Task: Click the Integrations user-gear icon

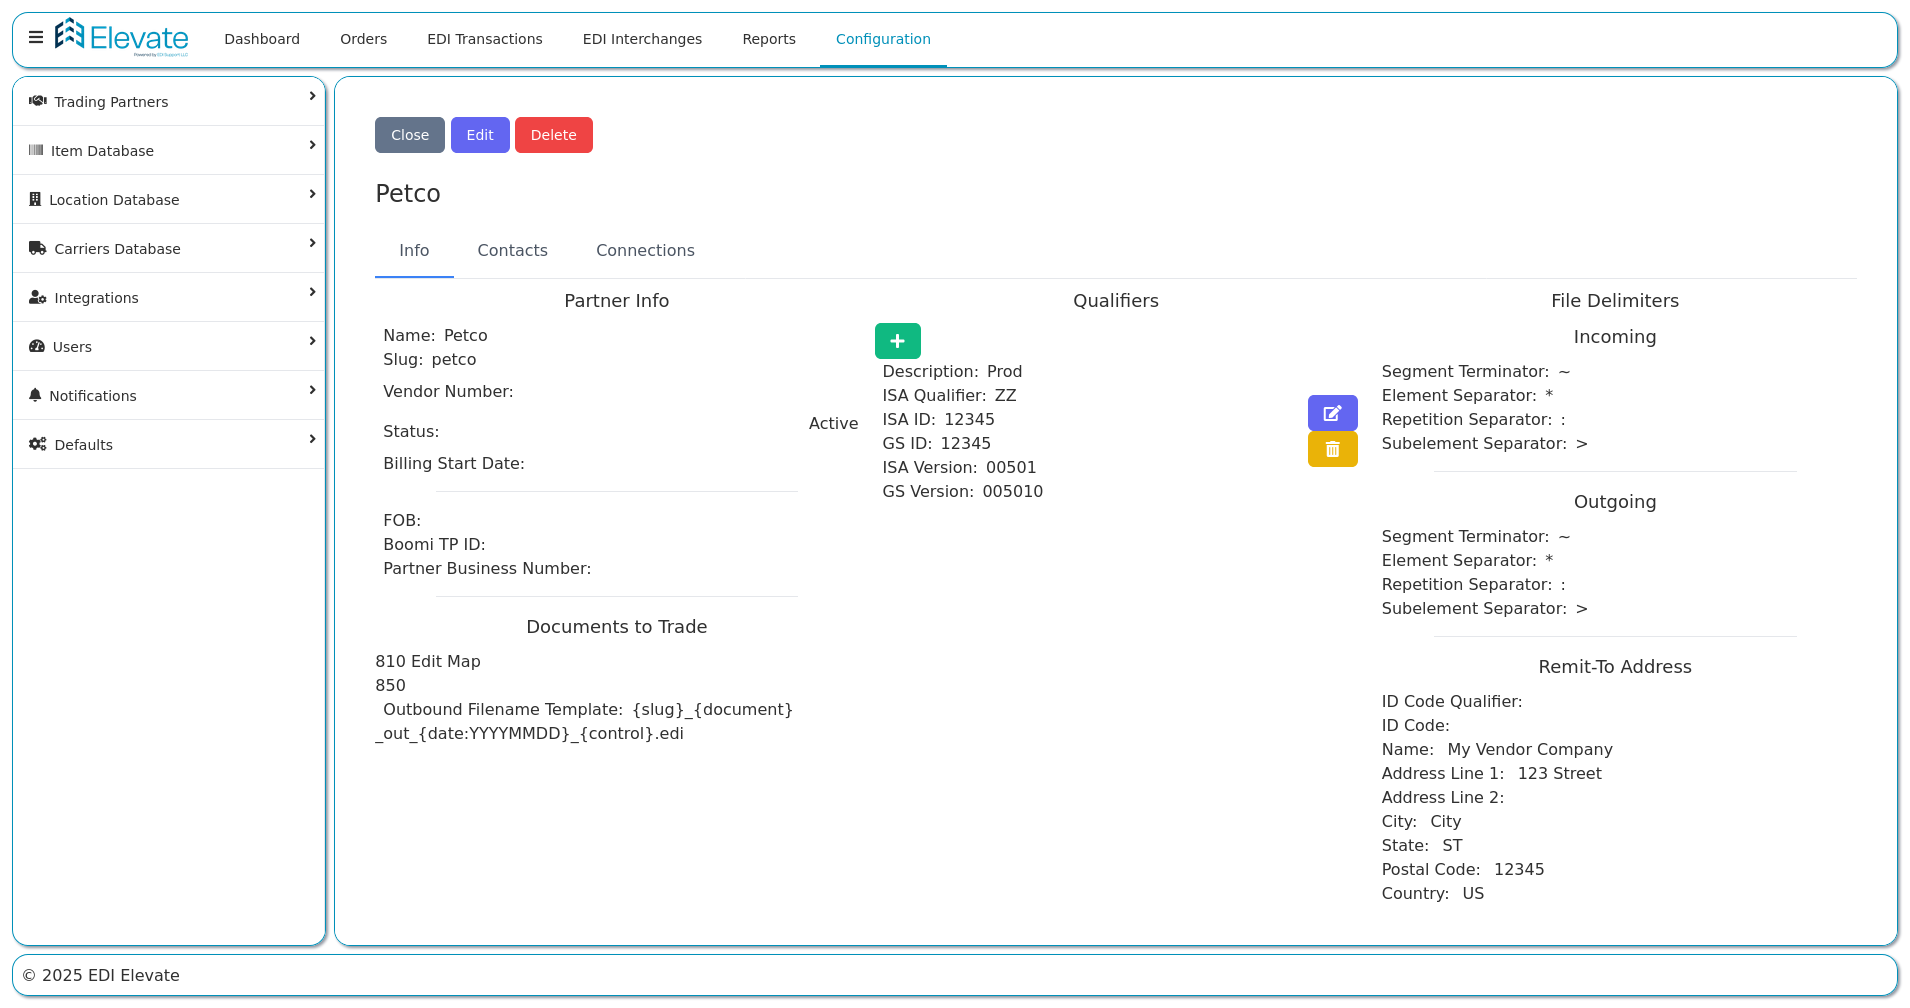Action: tap(38, 297)
